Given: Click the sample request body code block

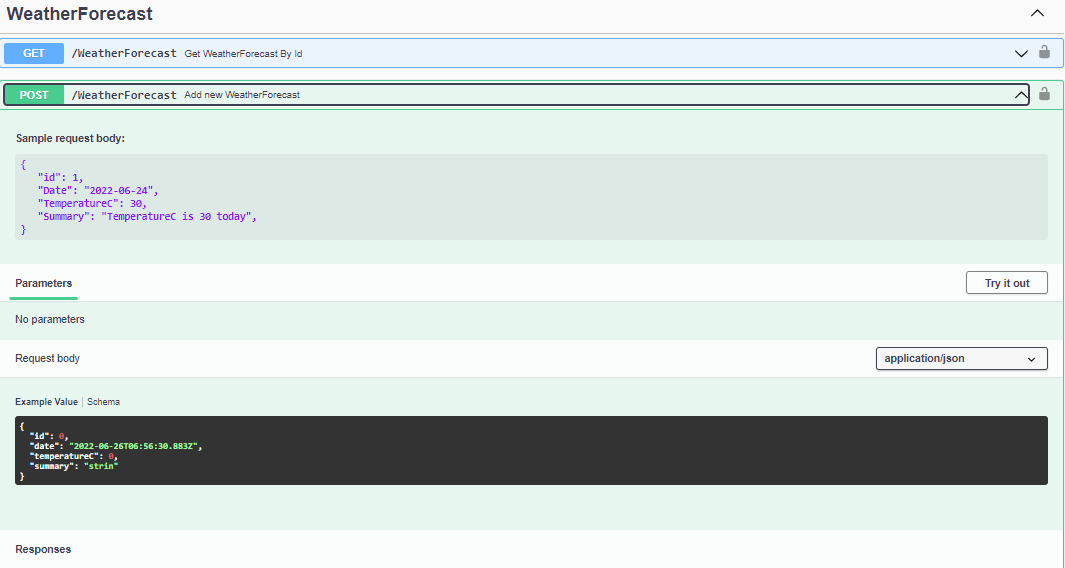Looking at the screenshot, I should click(531, 197).
